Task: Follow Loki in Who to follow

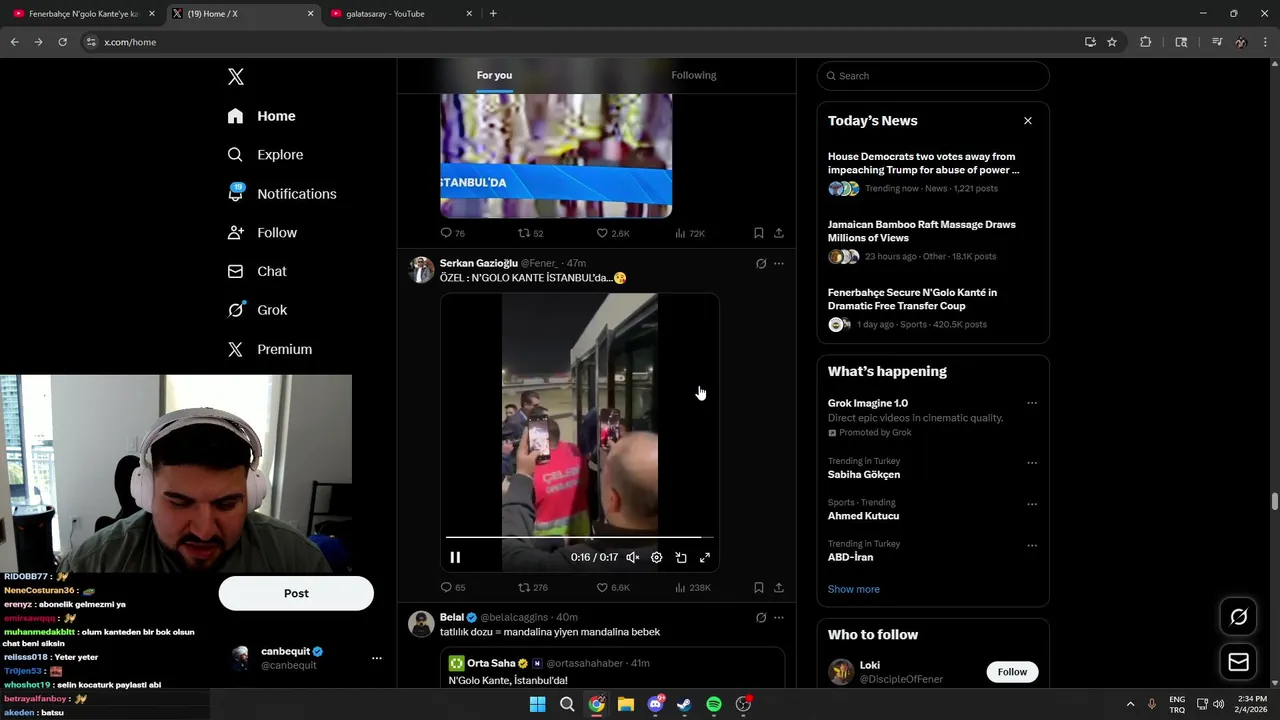Action: tap(1012, 672)
